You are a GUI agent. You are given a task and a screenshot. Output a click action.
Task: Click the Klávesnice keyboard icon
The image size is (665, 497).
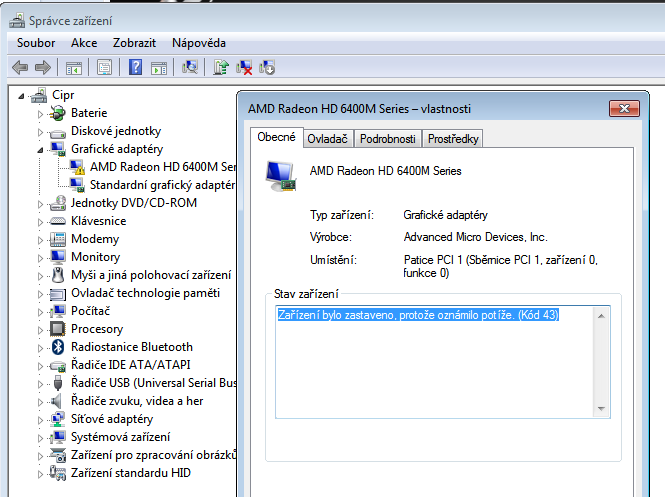tap(58, 221)
